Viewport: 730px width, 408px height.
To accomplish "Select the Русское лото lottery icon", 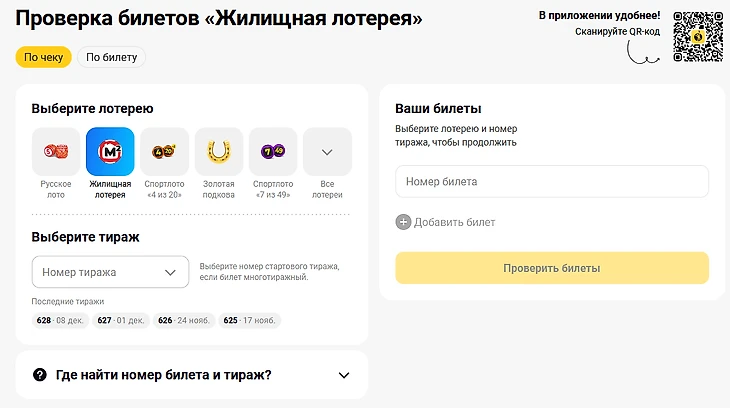I will pyautogui.click(x=56, y=152).
